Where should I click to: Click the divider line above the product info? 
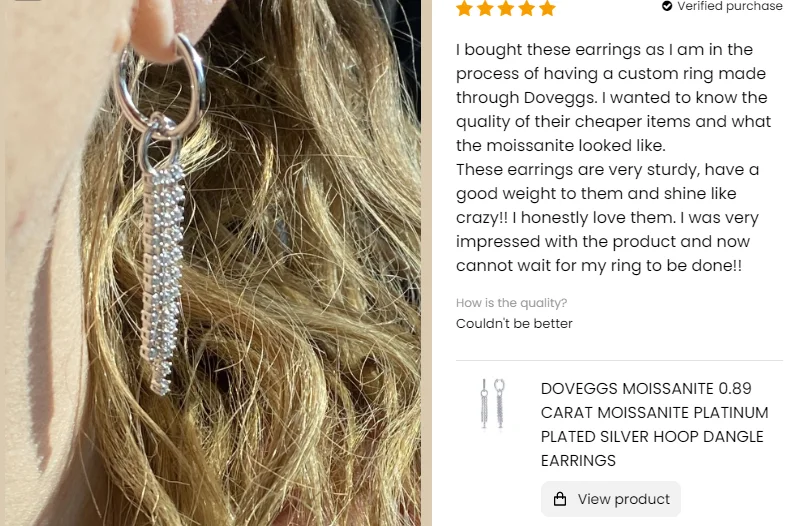(x=619, y=361)
